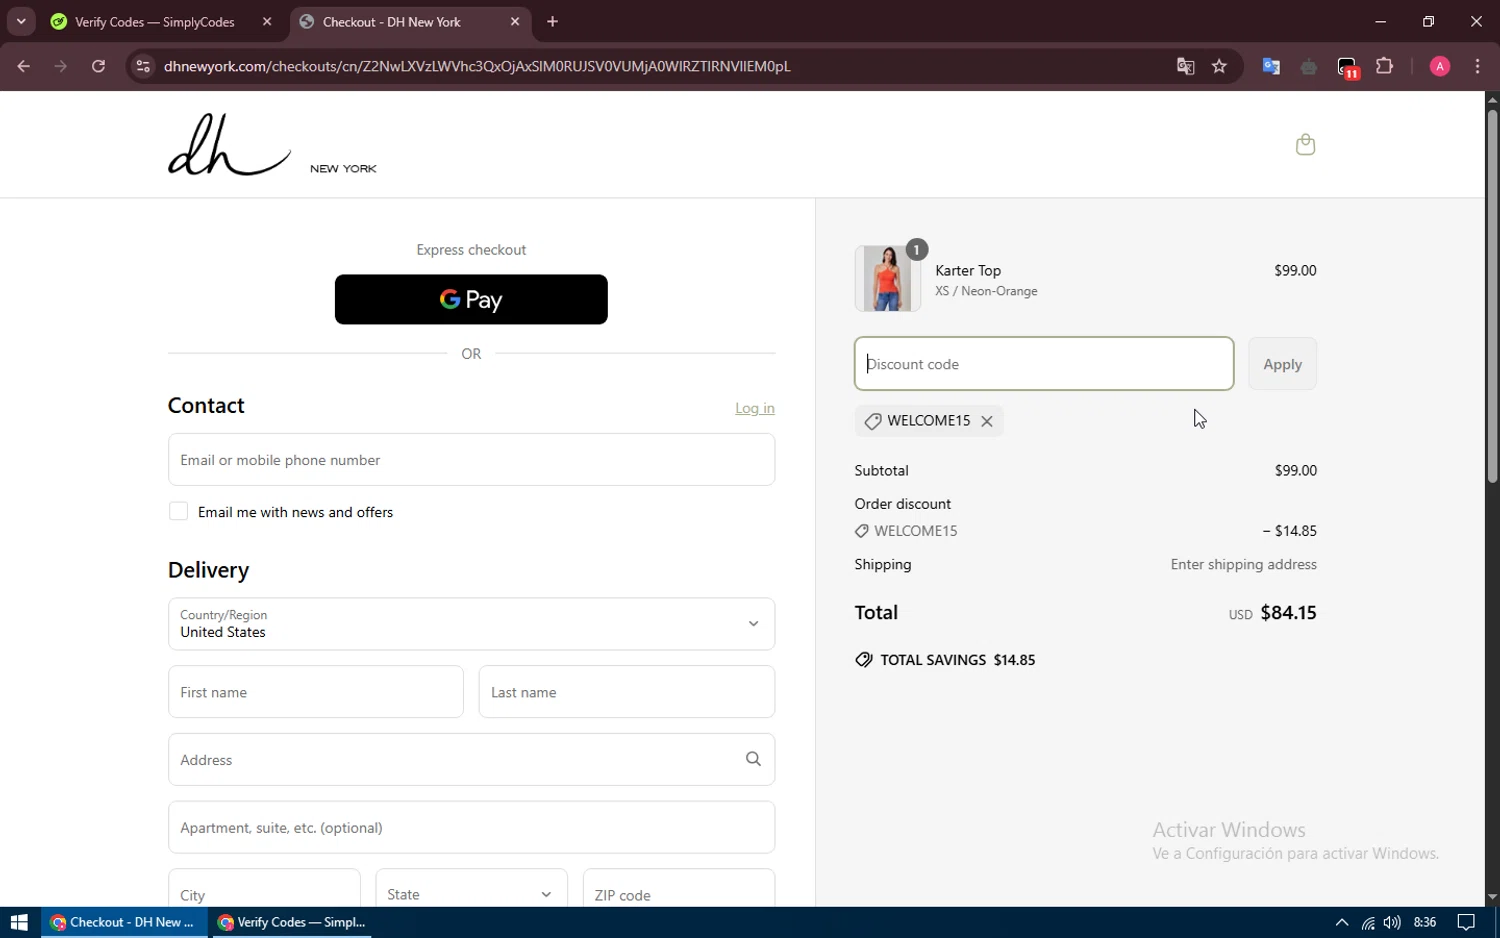1500x938 pixels.
Task: View site information icon in address bar
Action: tap(143, 67)
